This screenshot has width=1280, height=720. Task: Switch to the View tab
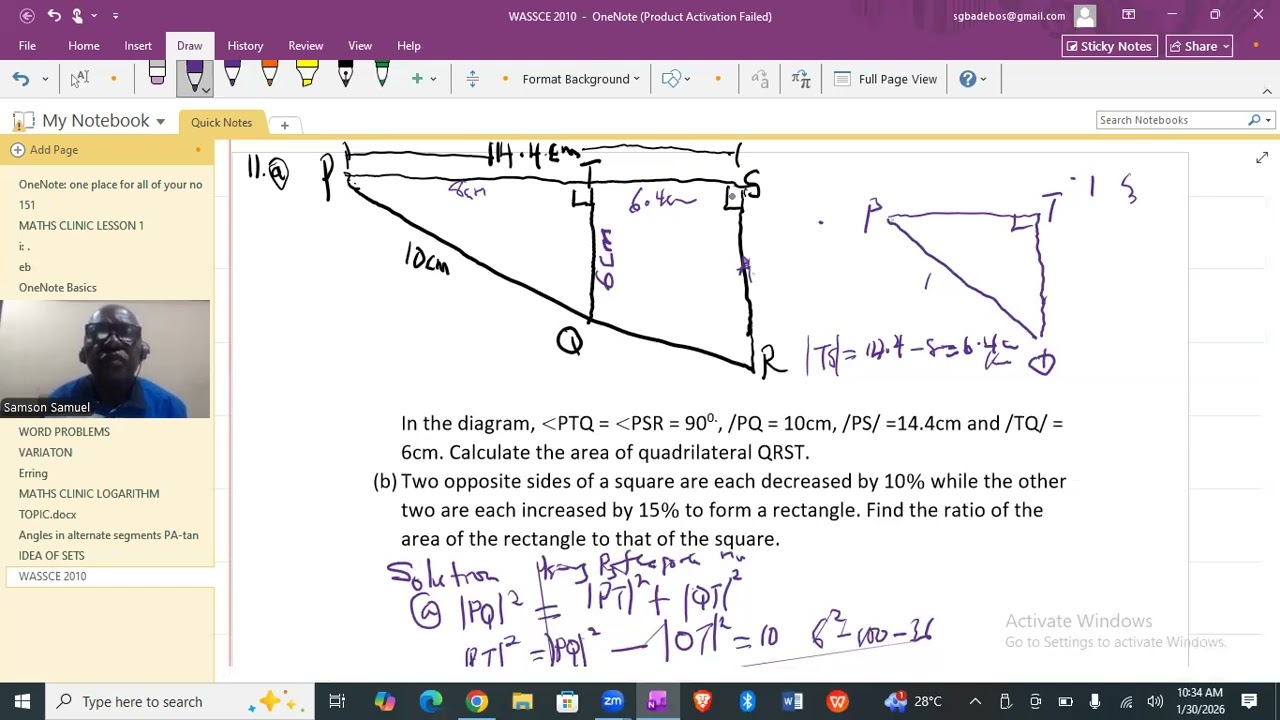tap(360, 46)
